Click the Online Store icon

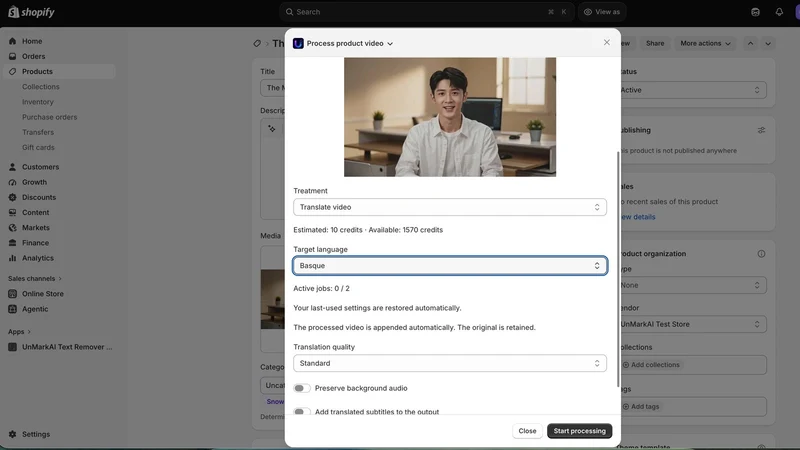tap(13, 294)
